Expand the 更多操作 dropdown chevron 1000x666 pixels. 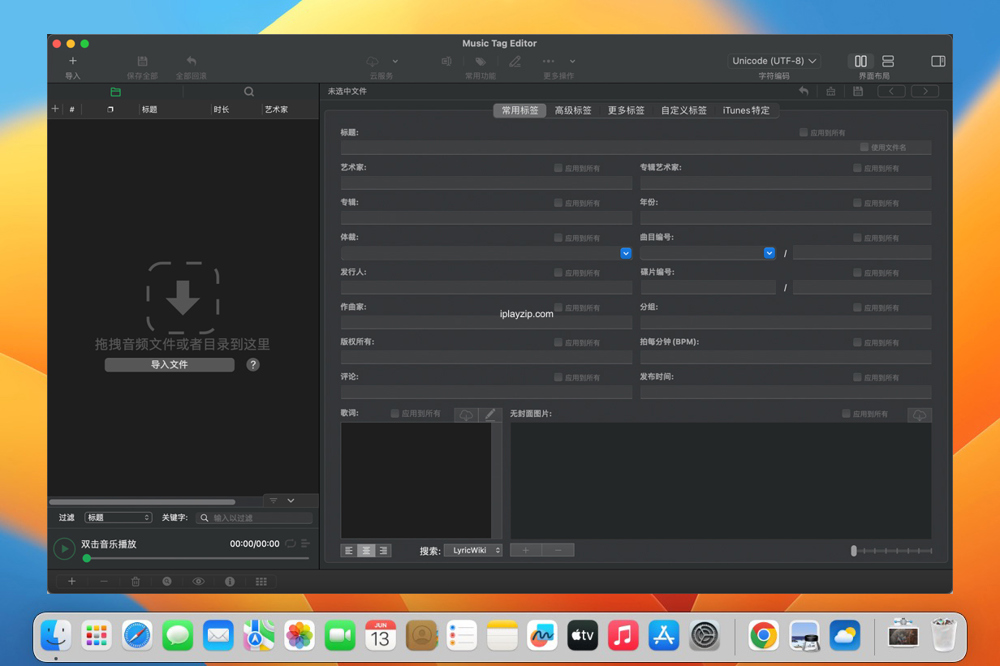tap(572, 61)
